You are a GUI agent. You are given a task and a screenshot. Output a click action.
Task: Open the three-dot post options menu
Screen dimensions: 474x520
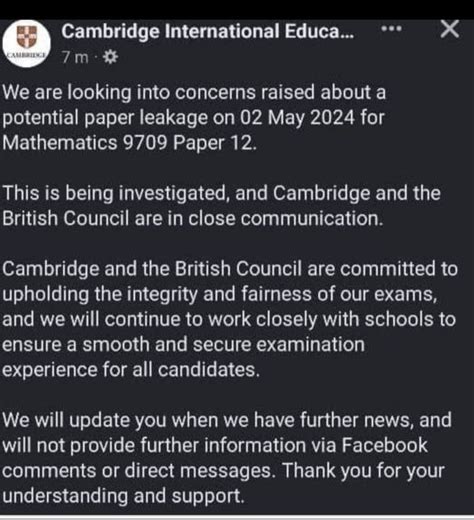pyautogui.click(x=391, y=29)
